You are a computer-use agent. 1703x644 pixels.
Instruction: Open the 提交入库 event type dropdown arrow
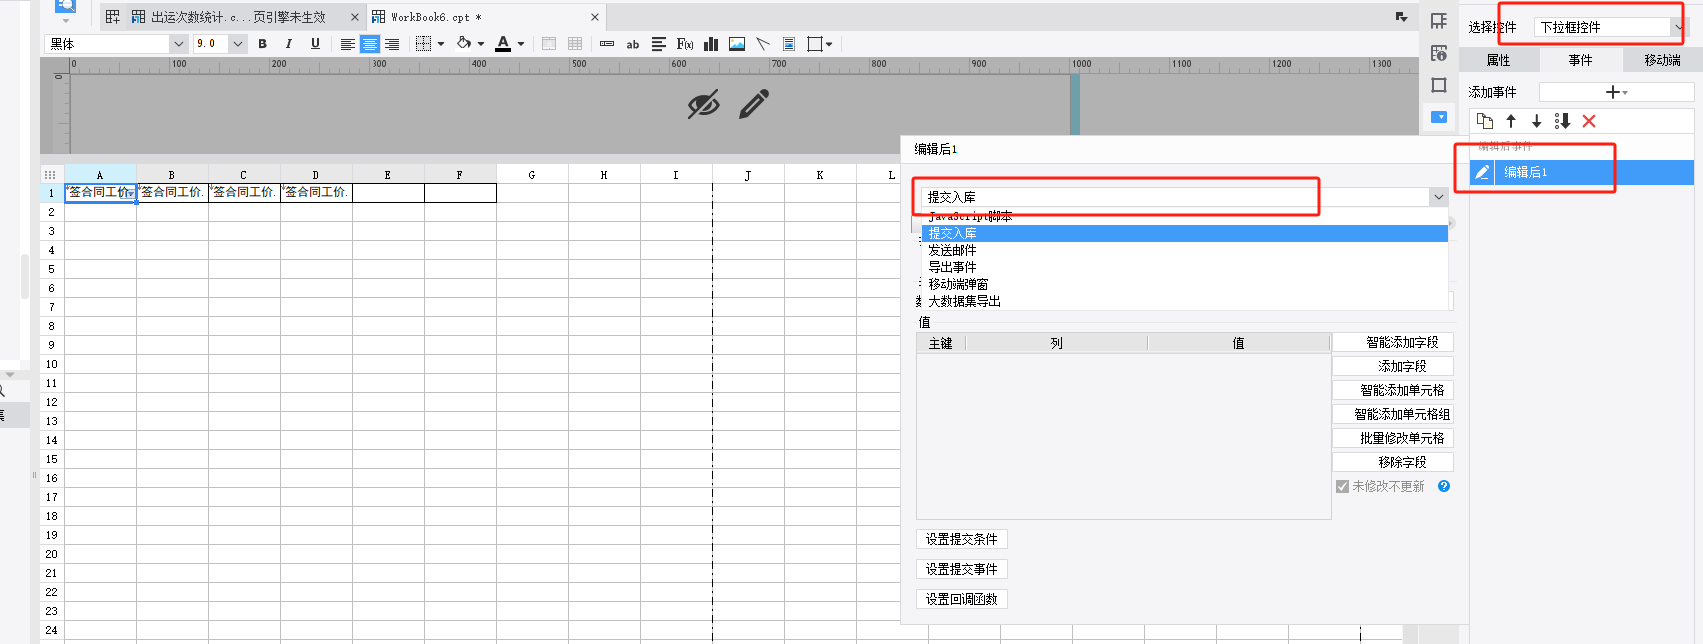1439,197
